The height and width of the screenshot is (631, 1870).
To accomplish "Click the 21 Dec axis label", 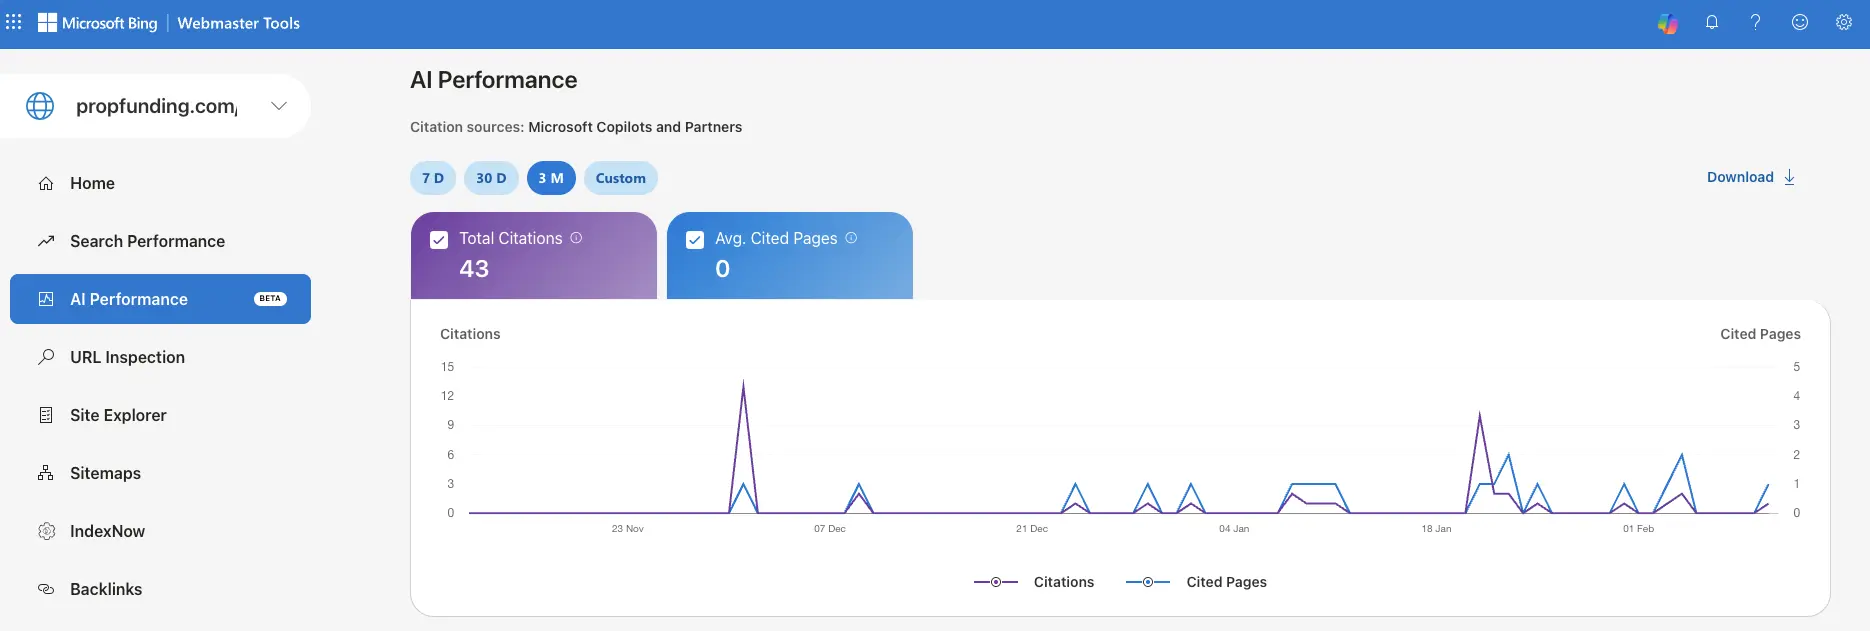I will (1032, 529).
